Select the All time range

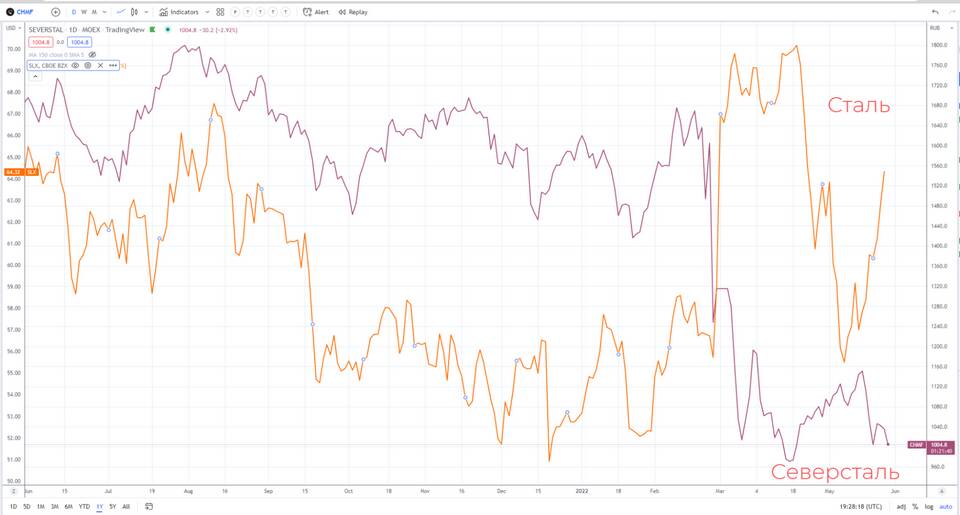point(126,506)
